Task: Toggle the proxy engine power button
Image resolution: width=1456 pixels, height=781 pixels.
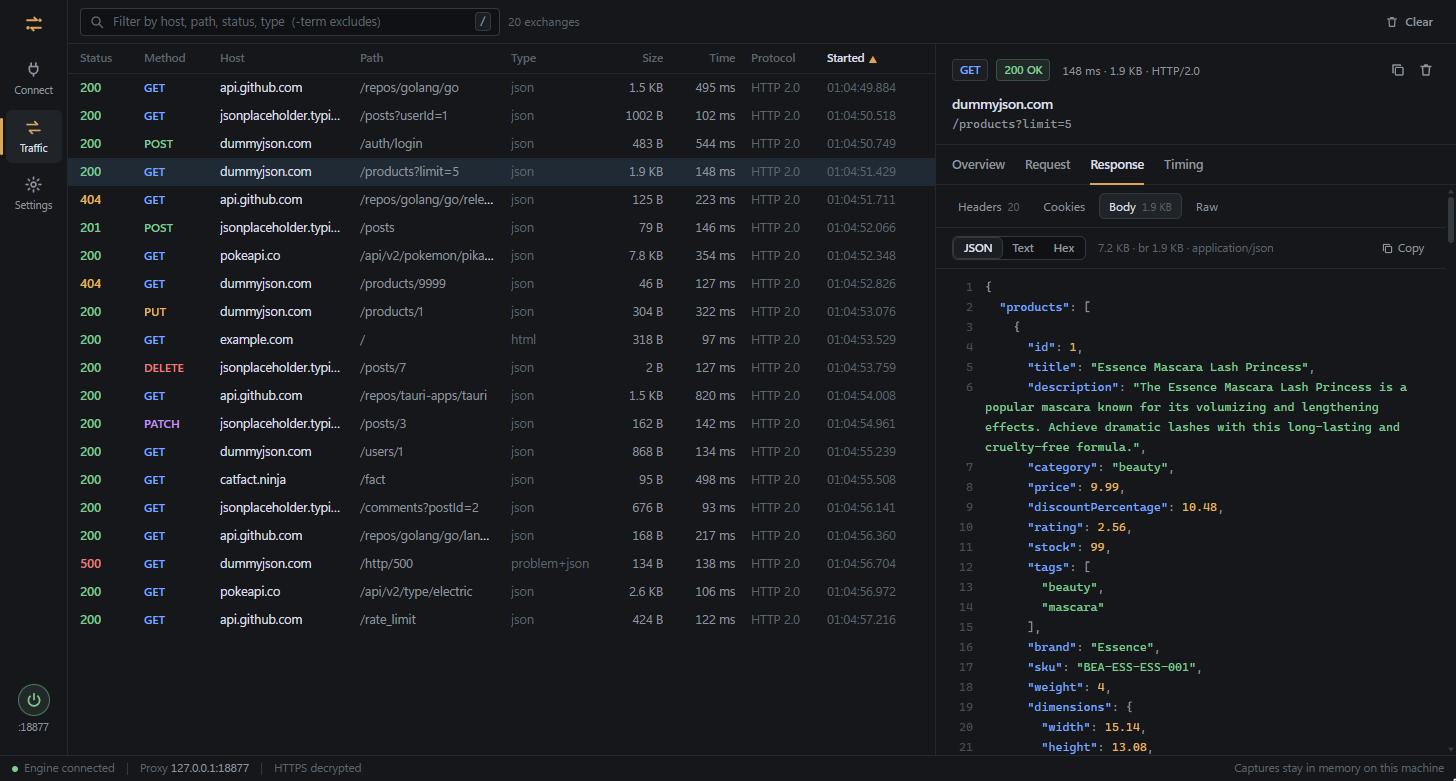Action: 34,700
